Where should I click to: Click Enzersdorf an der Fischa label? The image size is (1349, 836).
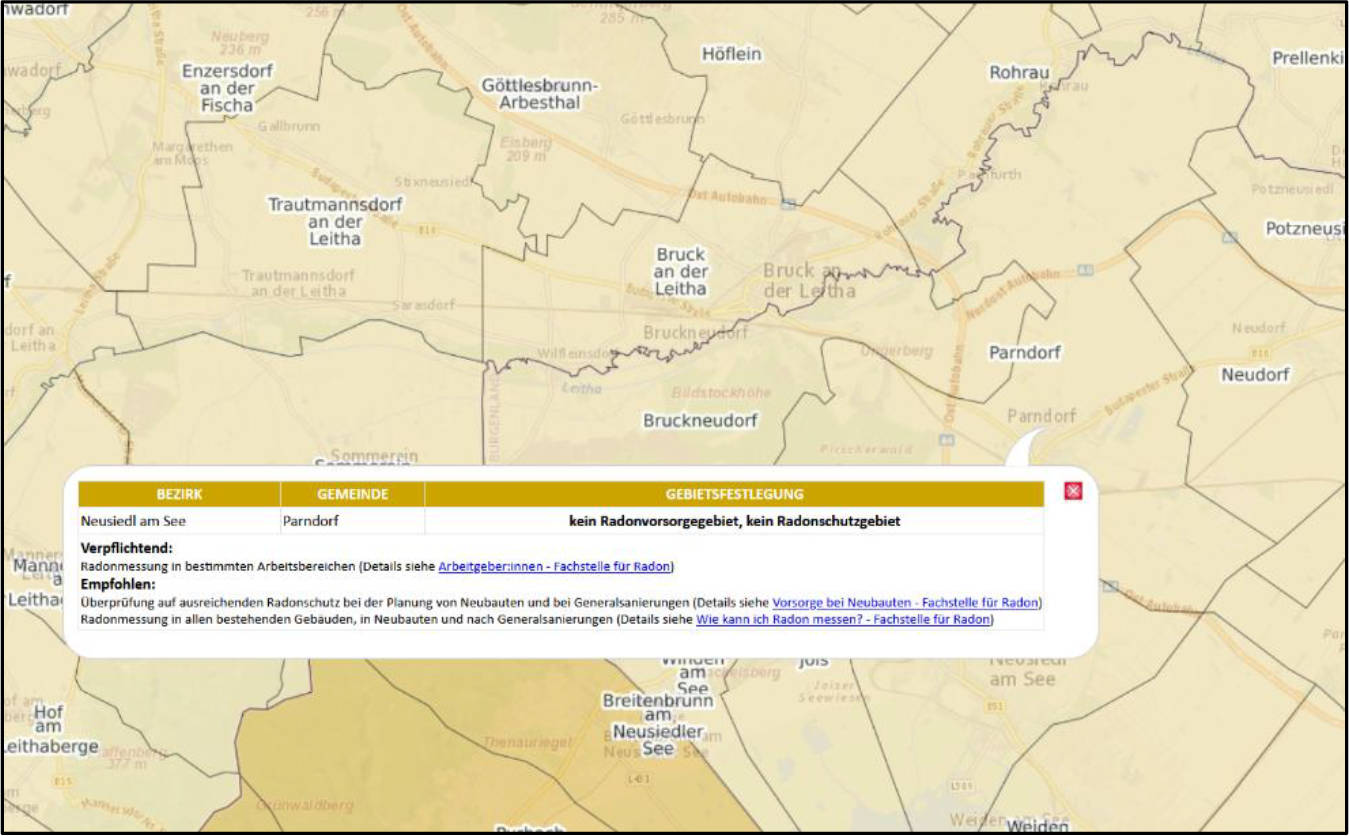pos(227,88)
